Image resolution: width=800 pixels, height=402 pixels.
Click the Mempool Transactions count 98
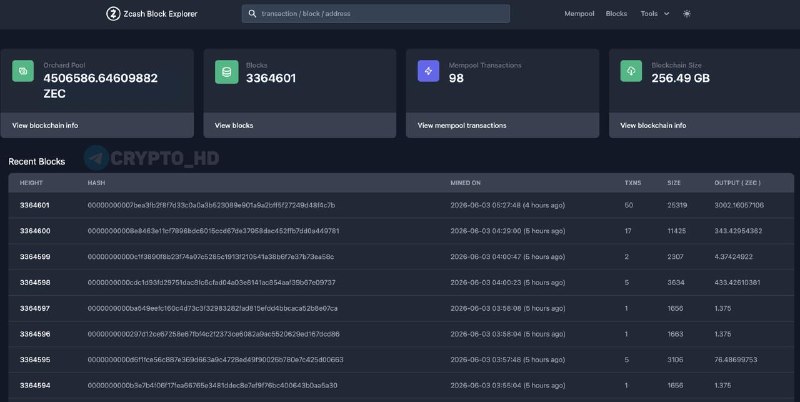(456, 78)
